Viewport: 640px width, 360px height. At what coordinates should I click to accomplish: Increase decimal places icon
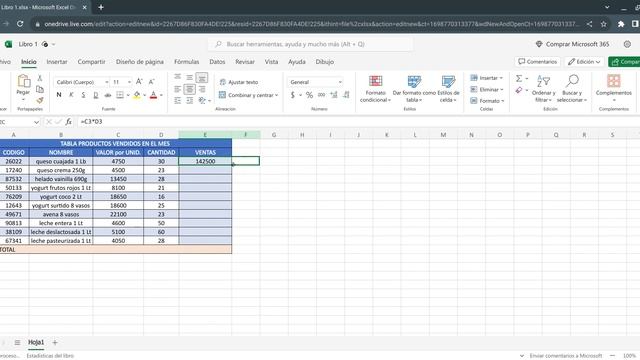tap(334, 95)
